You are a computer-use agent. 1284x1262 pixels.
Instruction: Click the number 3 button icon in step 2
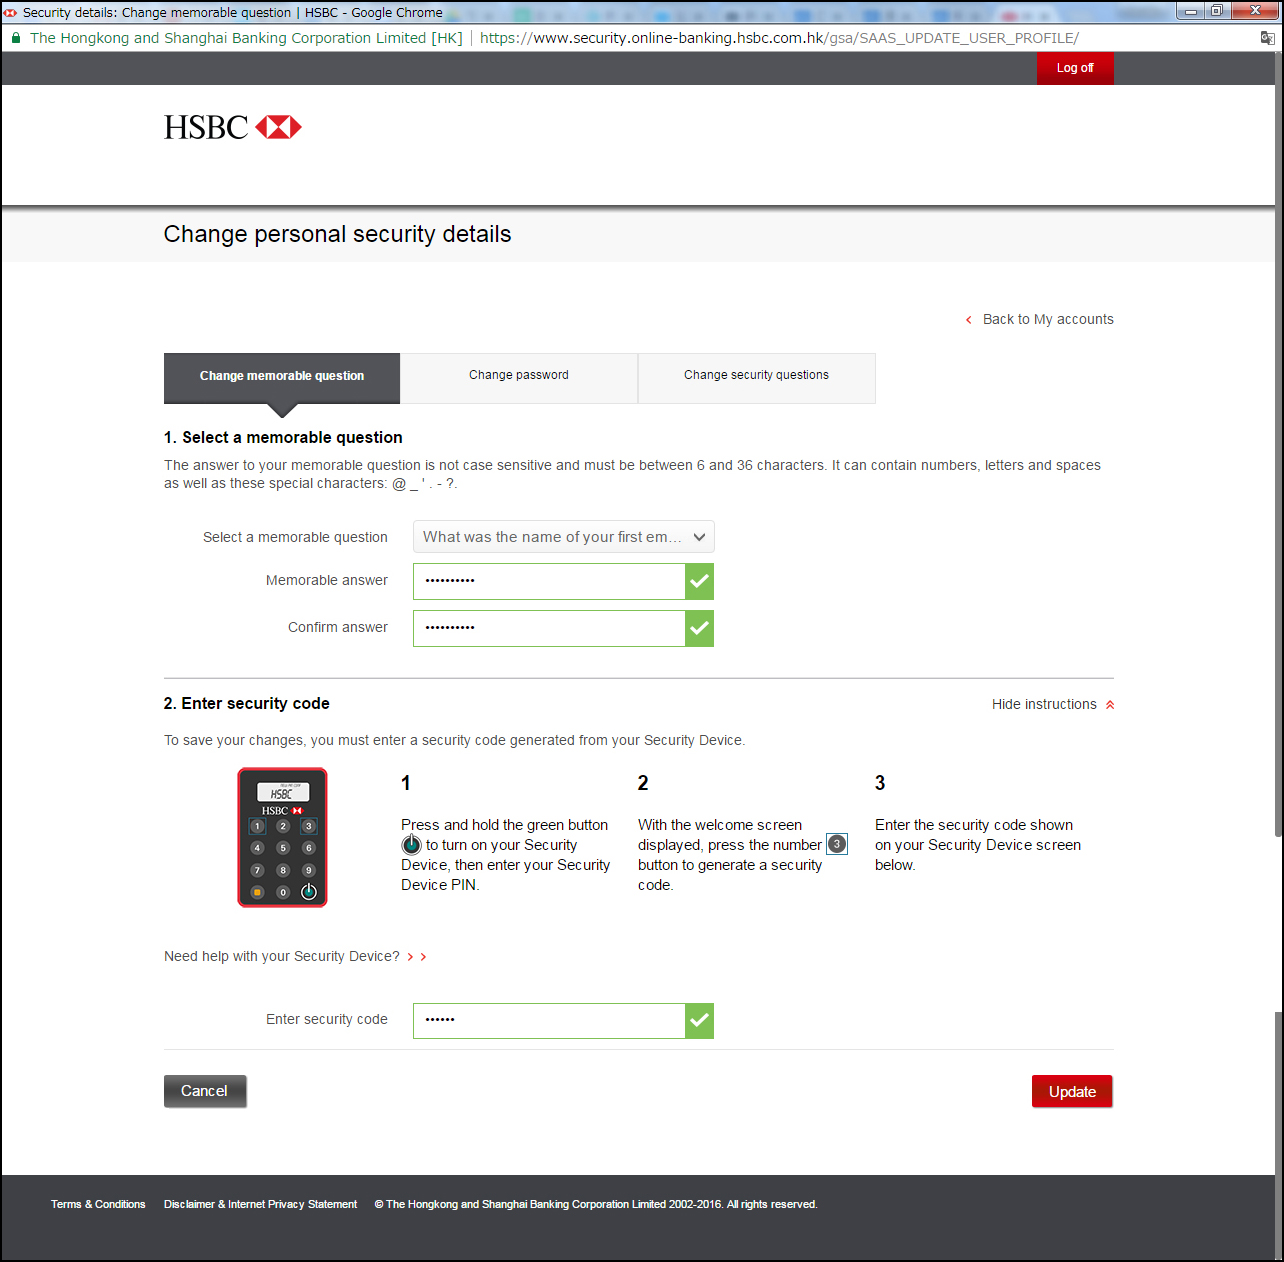tap(837, 844)
